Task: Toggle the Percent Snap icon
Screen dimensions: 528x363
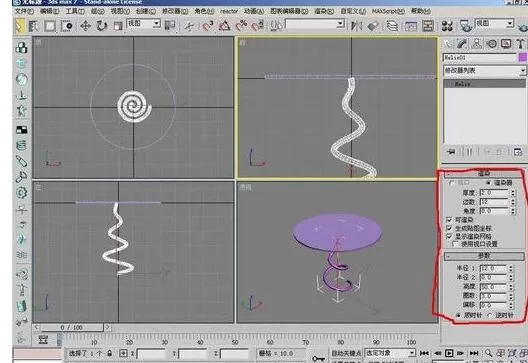Action: (x=241, y=26)
